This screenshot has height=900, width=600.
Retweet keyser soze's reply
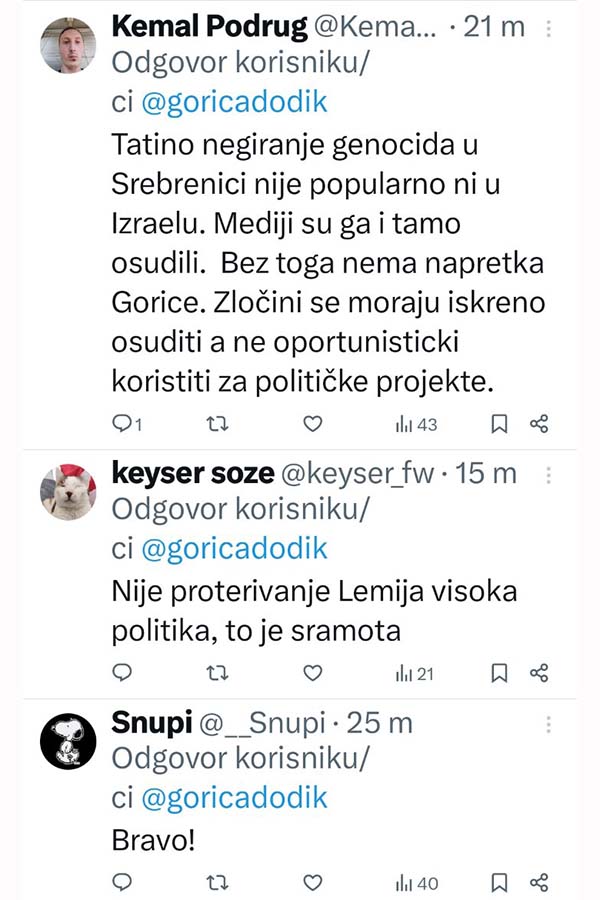(215, 673)
